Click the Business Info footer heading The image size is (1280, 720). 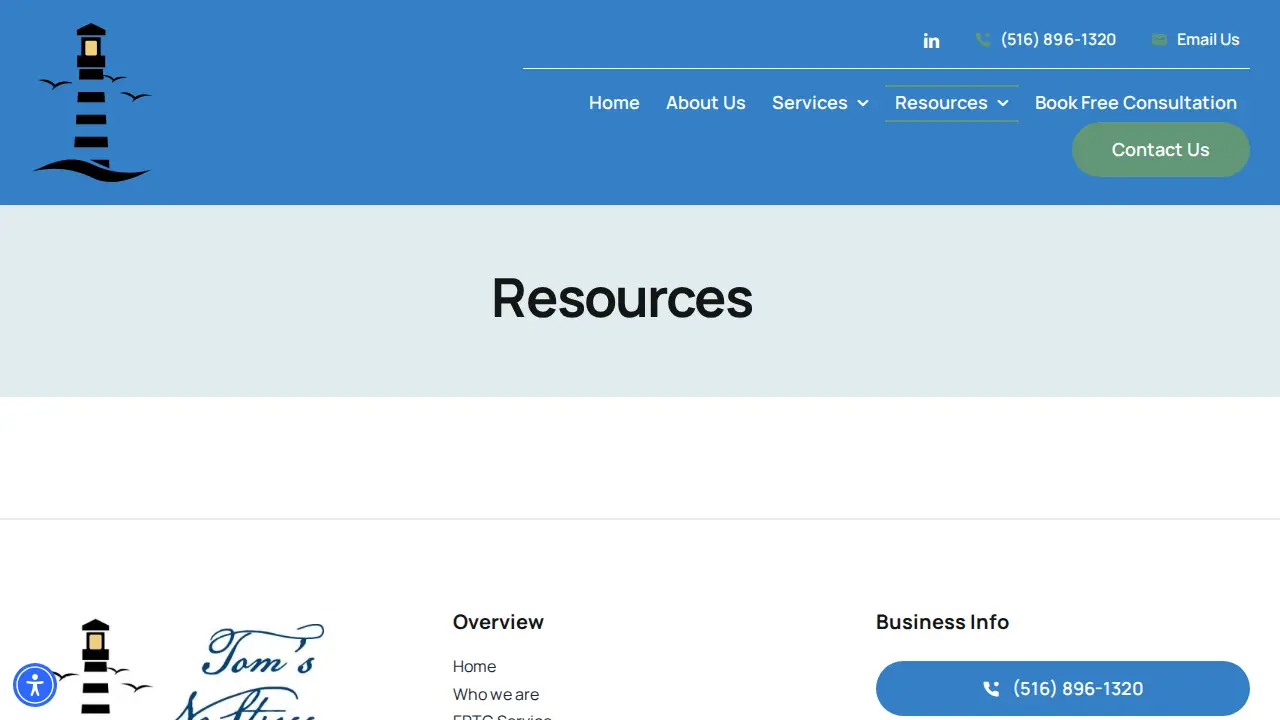point(942,622)
